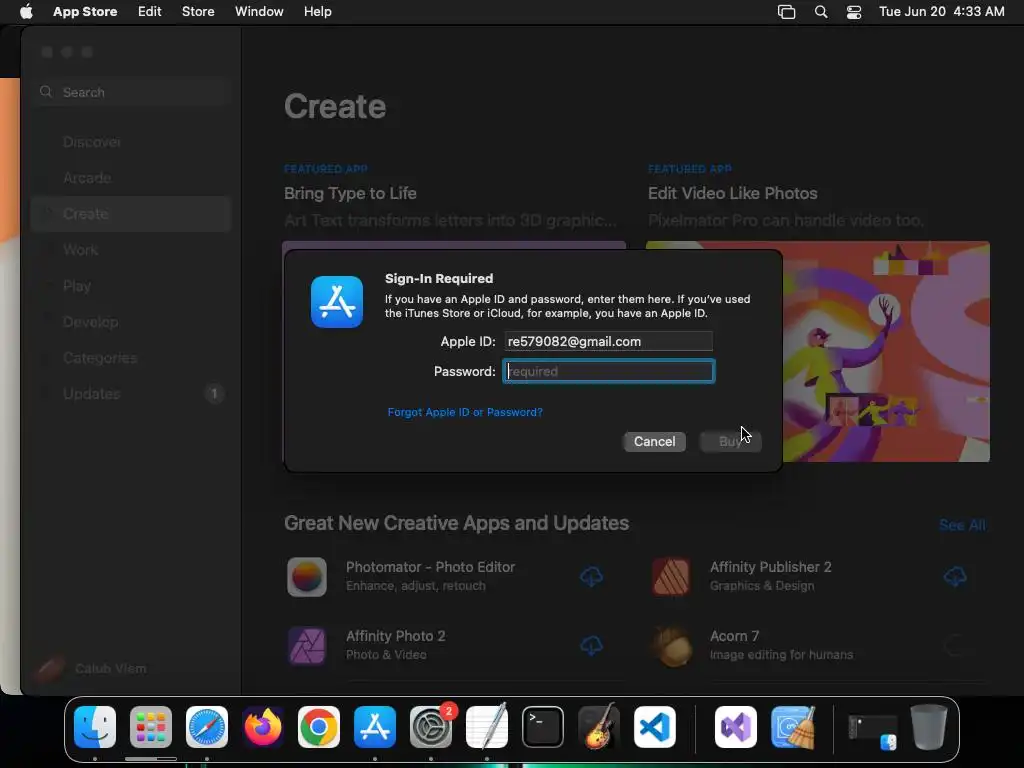Open the Trash in the dock
The height and width of the screenshot is (768, 1024).
pos(929,727)
